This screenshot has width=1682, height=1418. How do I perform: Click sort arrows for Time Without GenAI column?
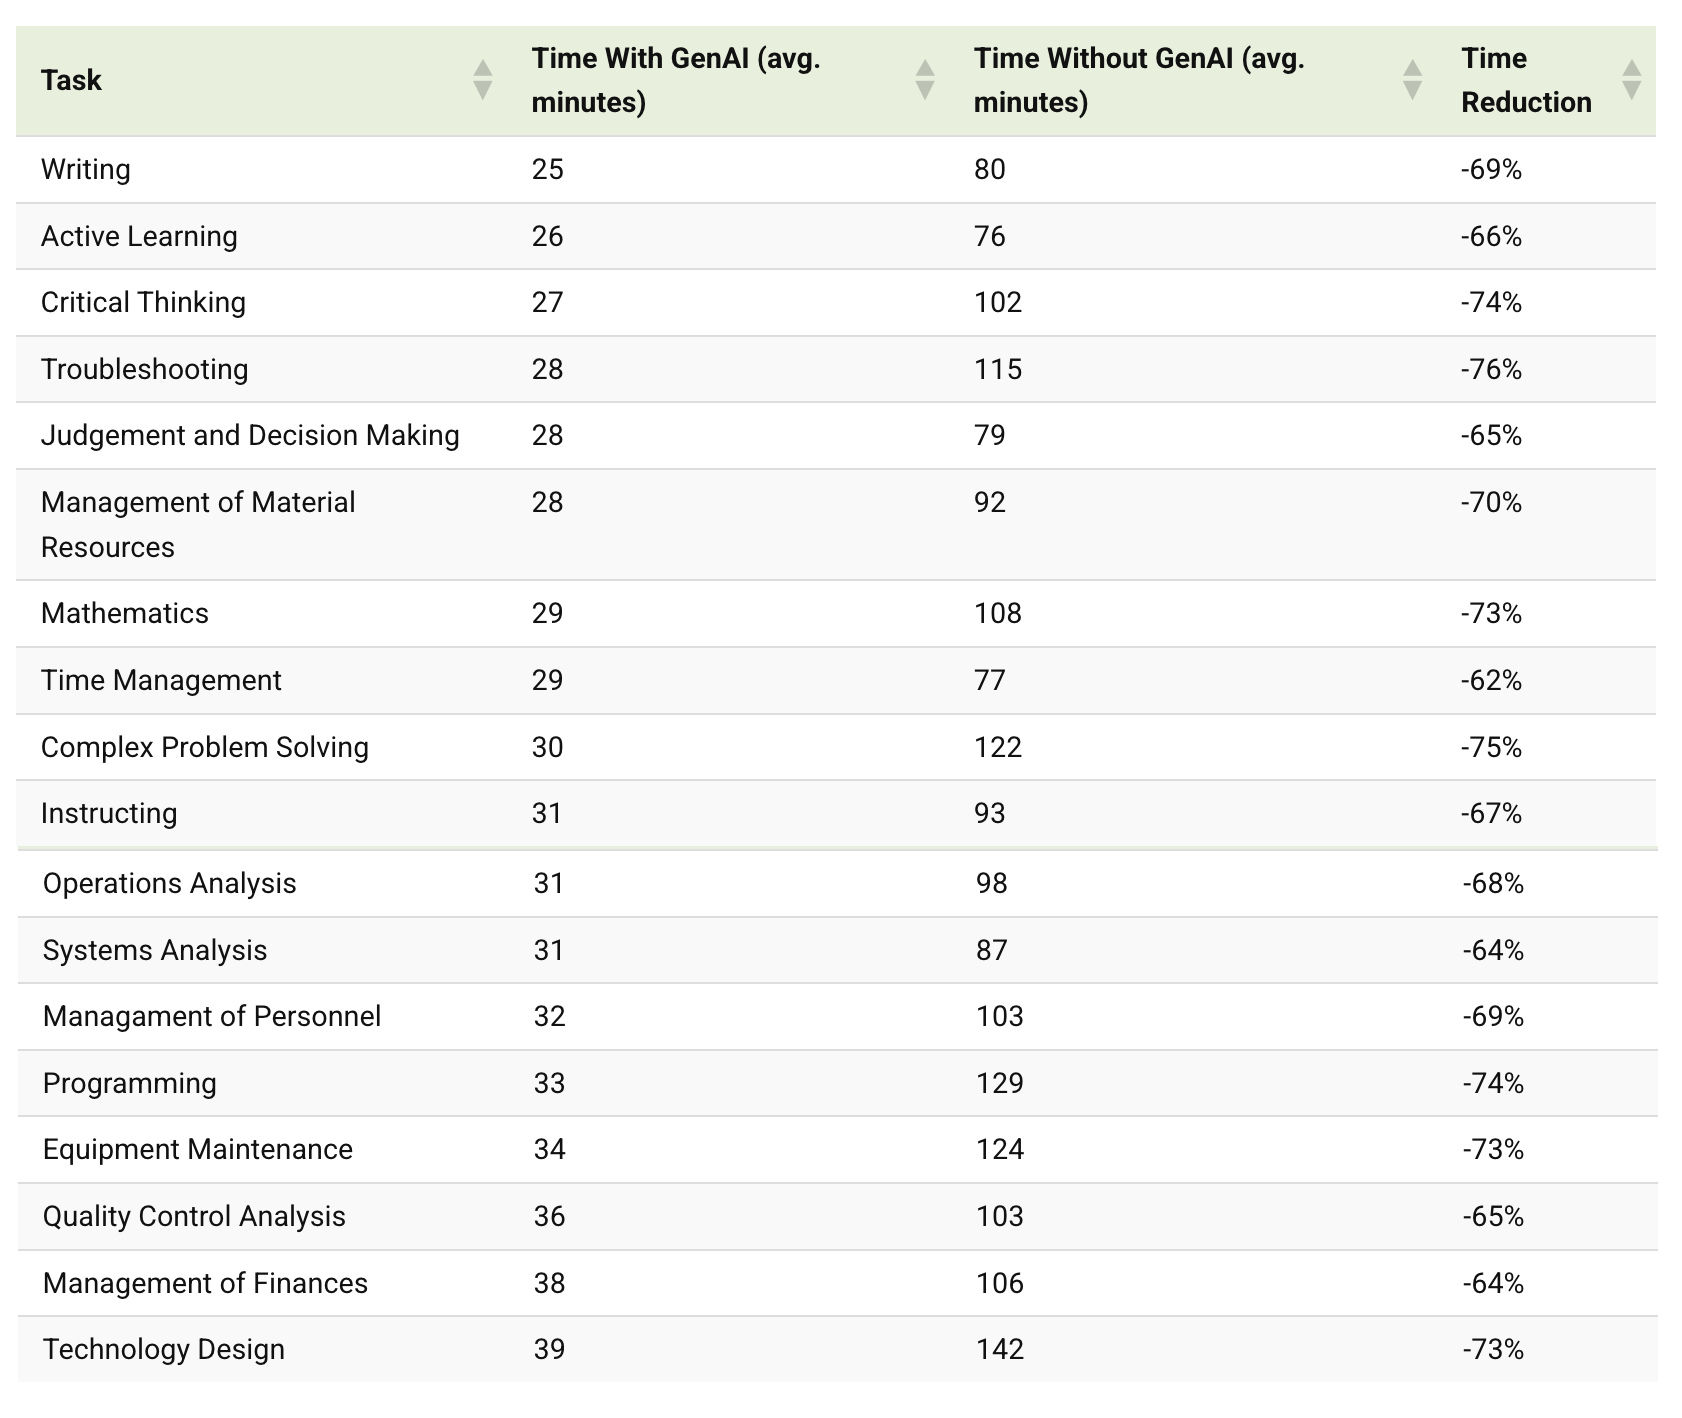(x=1412, y=80)
